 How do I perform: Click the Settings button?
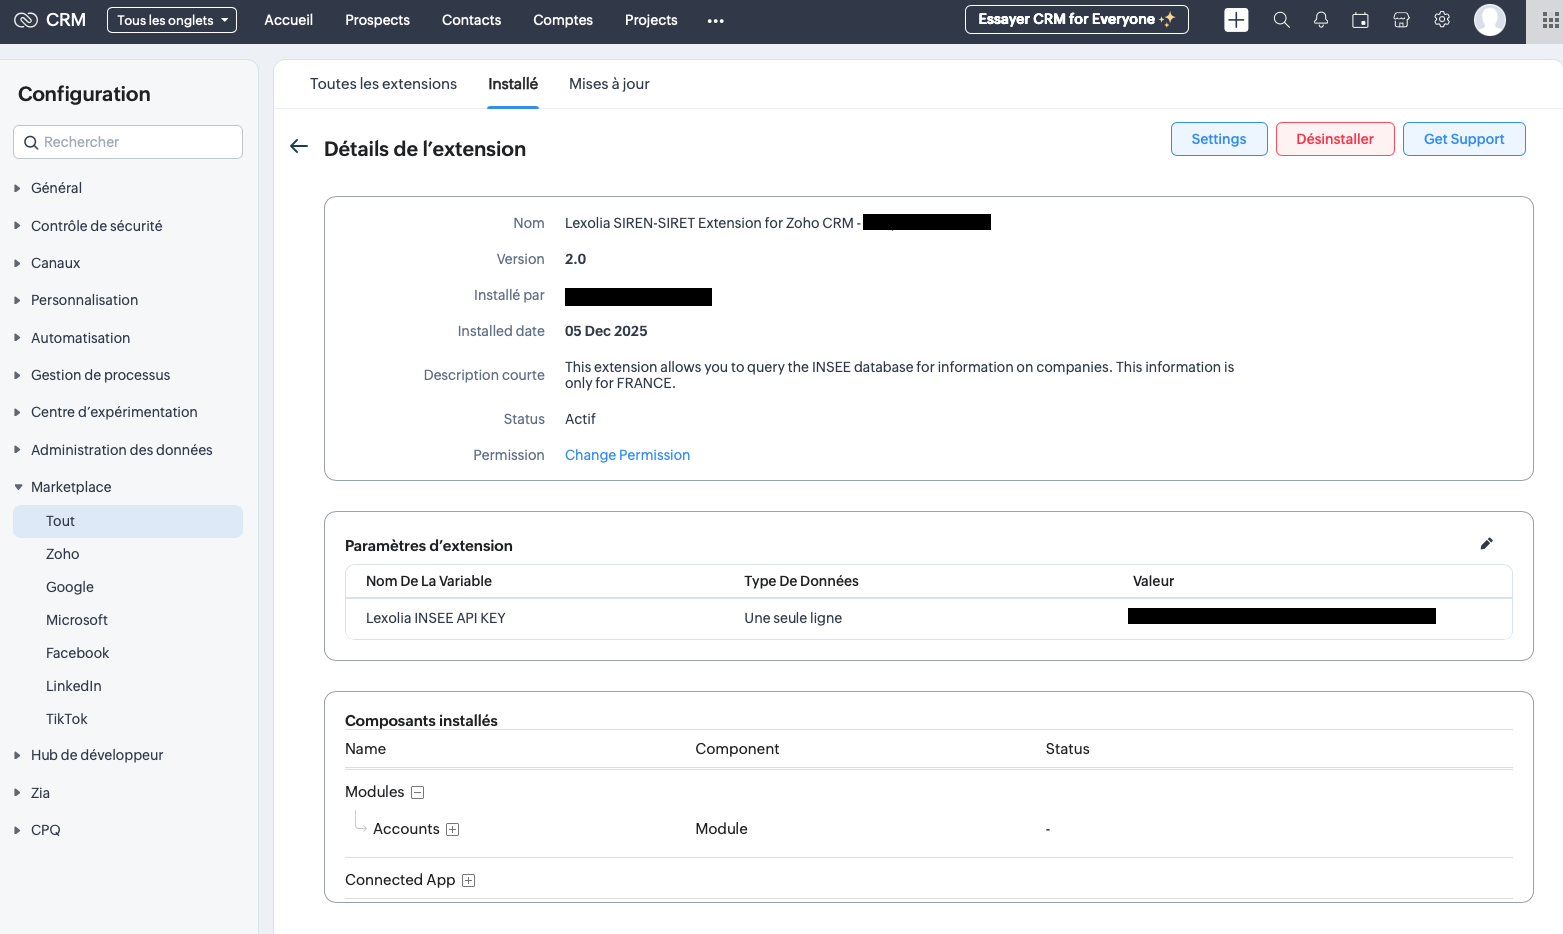[x=1219, y=139]
